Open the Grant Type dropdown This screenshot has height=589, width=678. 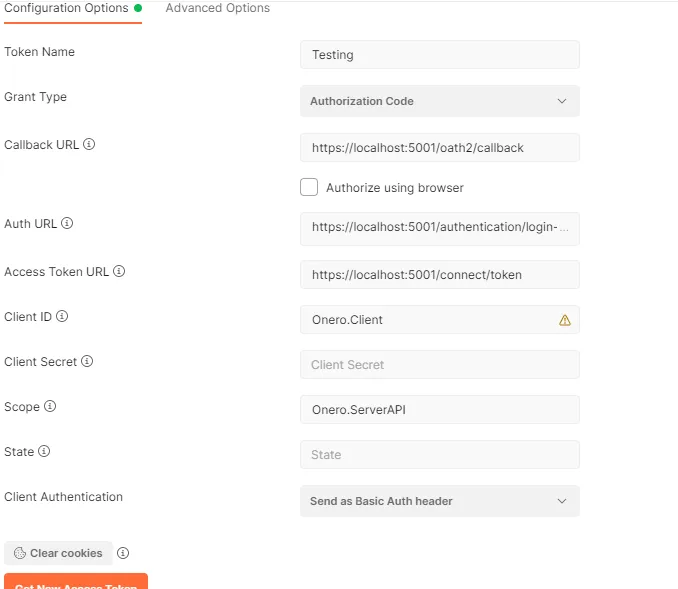[439, 101]
